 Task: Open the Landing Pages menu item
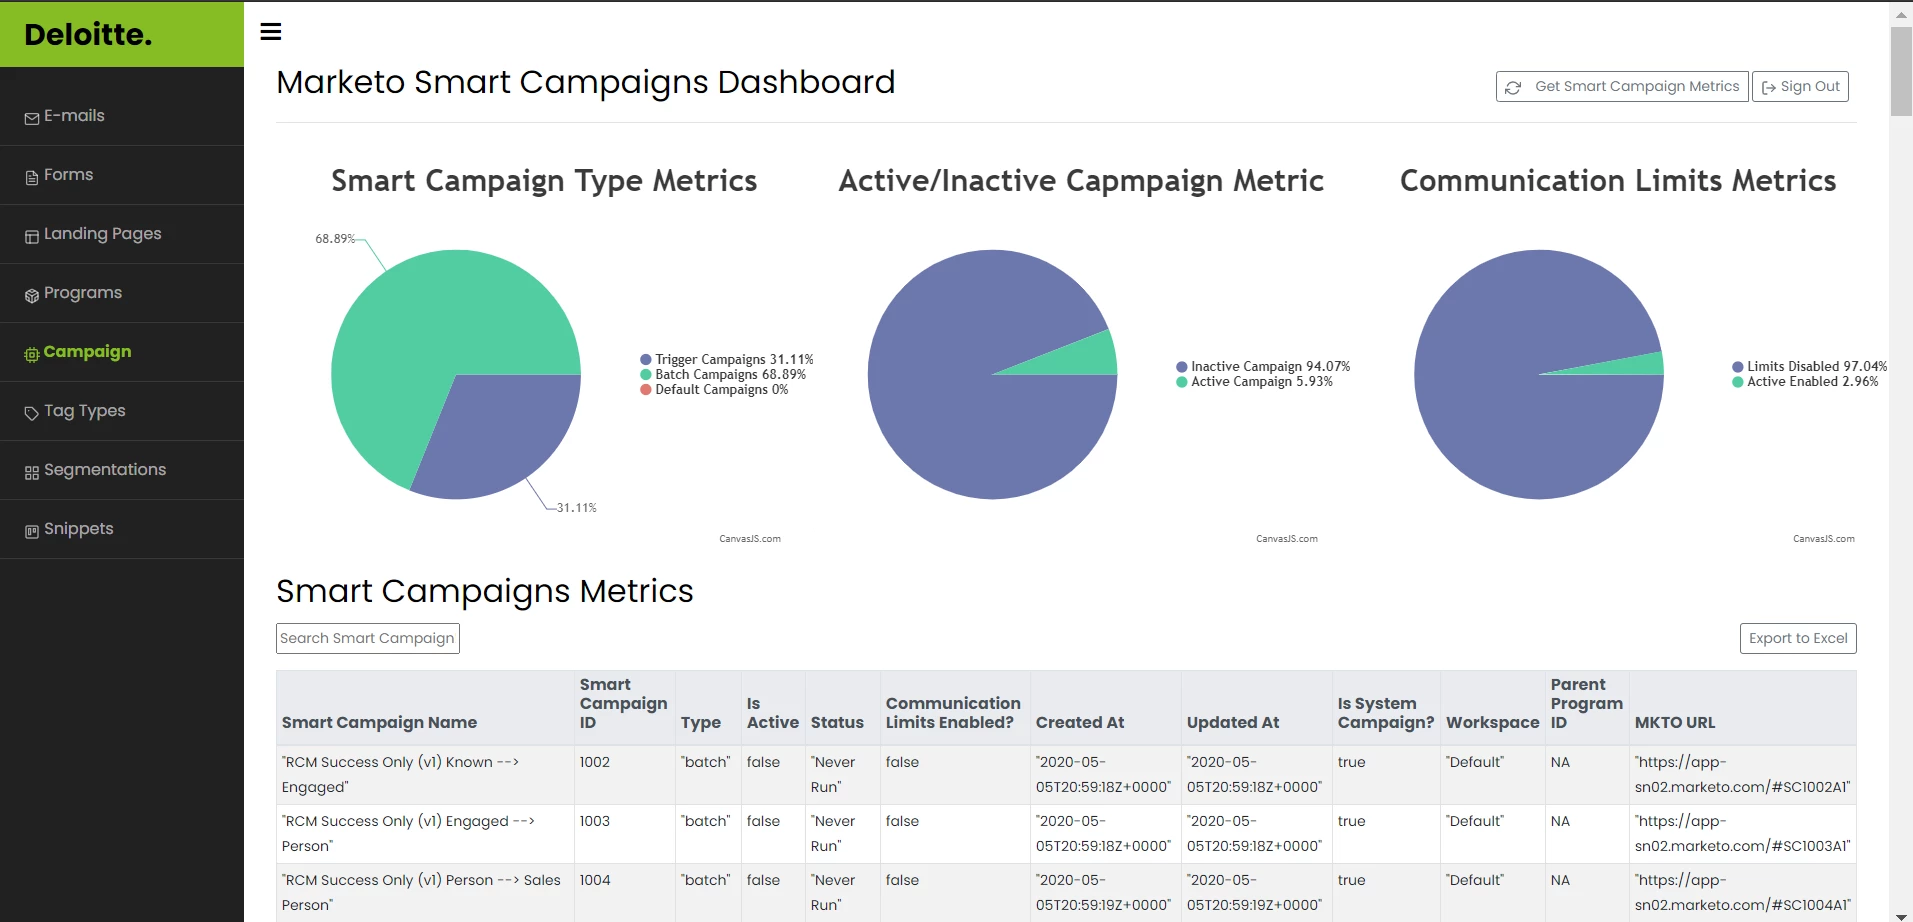click(x=122, y=234)
